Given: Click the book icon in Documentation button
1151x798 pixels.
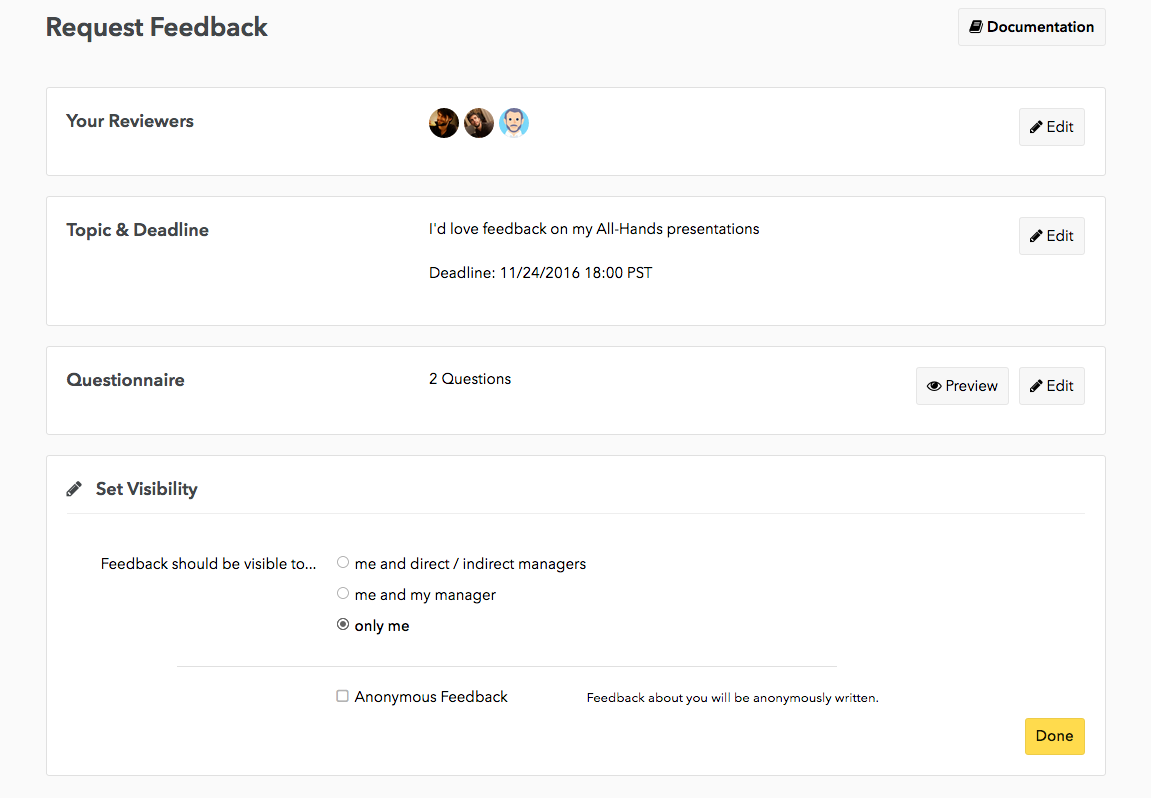Looking at the screenshot, I should tap(976, 27).
